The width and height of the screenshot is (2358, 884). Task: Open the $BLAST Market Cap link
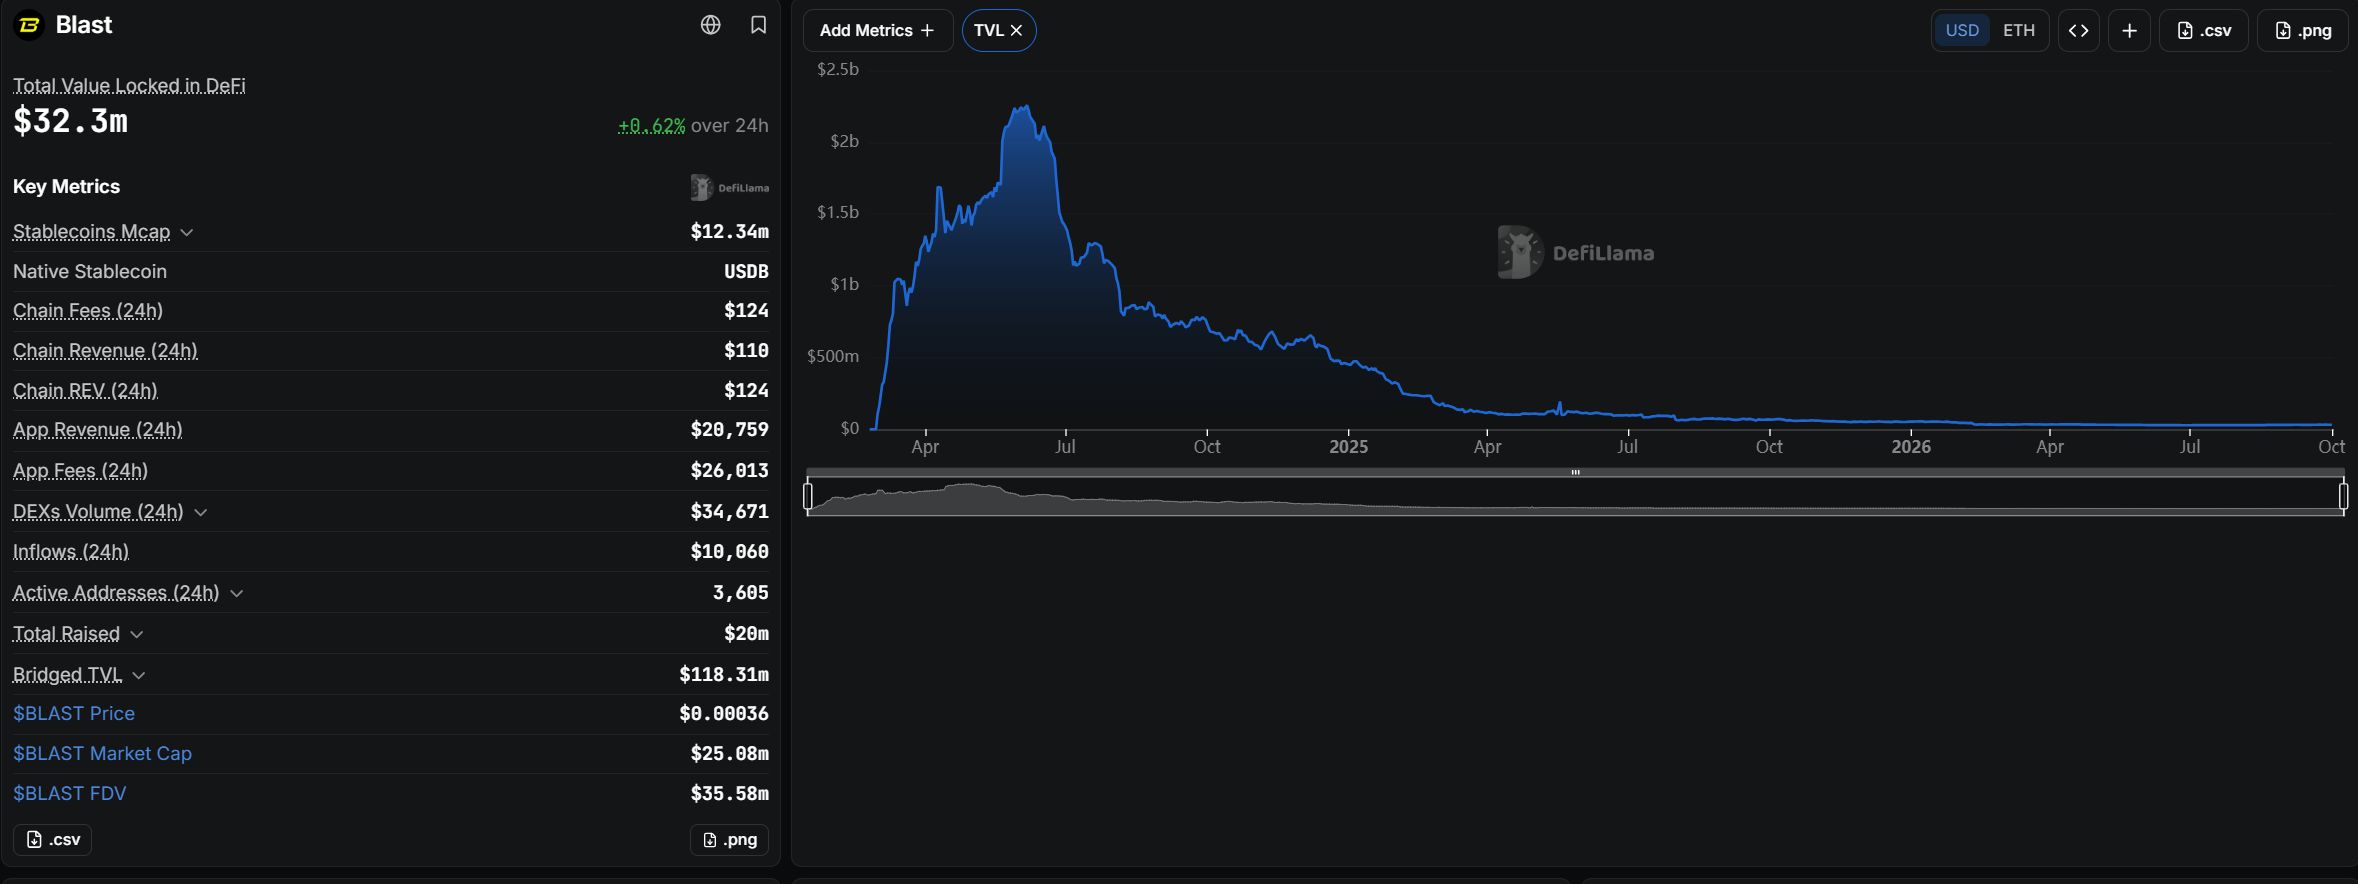(102, 753)
